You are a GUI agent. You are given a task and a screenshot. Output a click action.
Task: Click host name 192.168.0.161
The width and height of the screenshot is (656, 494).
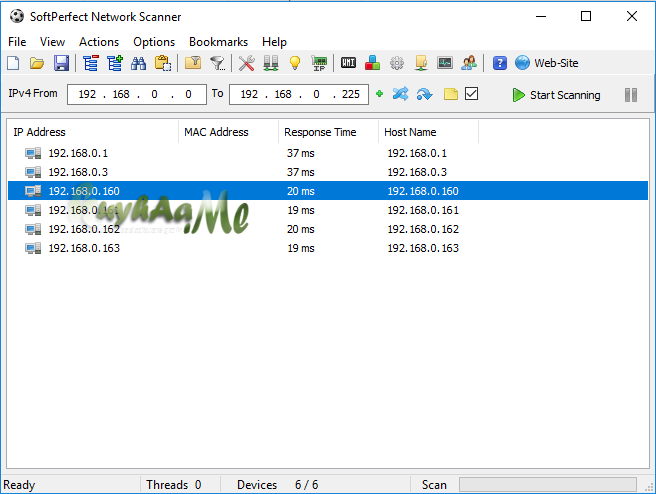click(423, 210)
